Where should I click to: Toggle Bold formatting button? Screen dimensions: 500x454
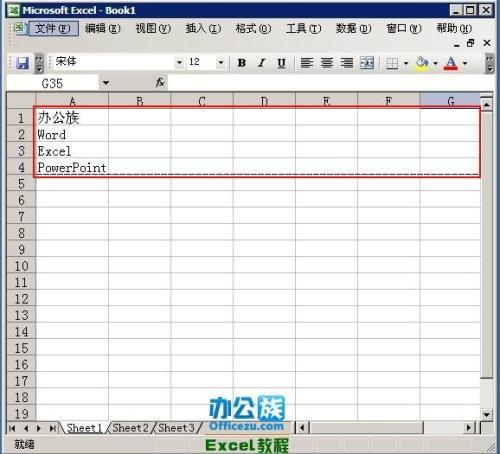(242, 63)
